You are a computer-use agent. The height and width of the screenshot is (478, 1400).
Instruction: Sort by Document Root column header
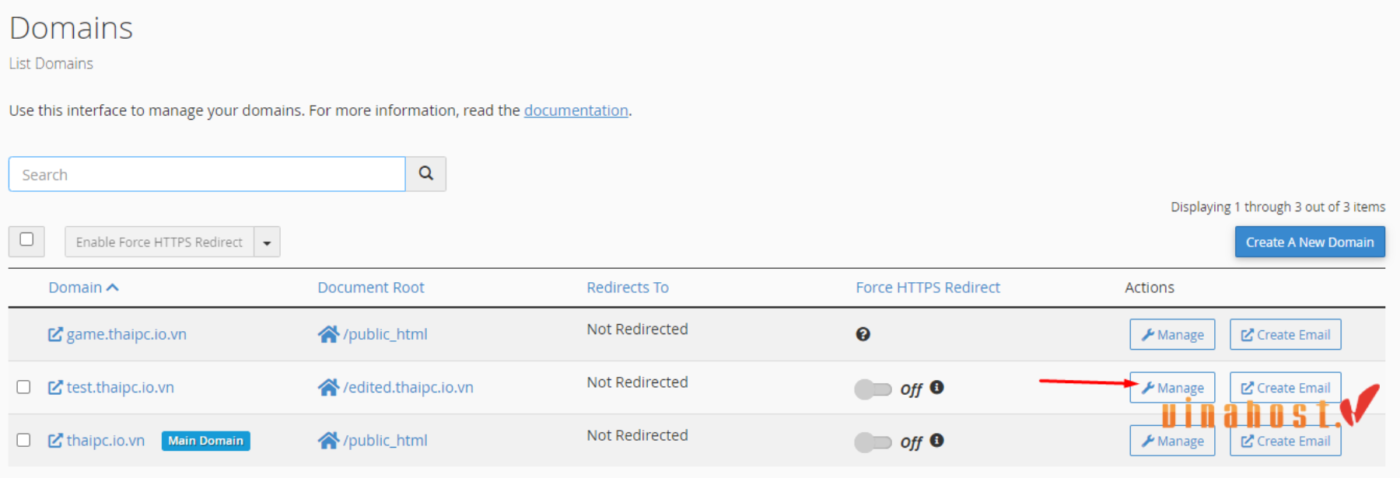(371, 287)
